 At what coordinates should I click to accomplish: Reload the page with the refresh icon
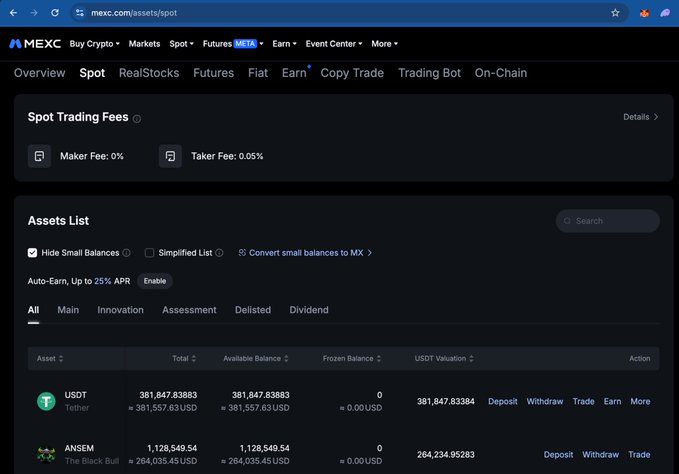pos(55,13)
